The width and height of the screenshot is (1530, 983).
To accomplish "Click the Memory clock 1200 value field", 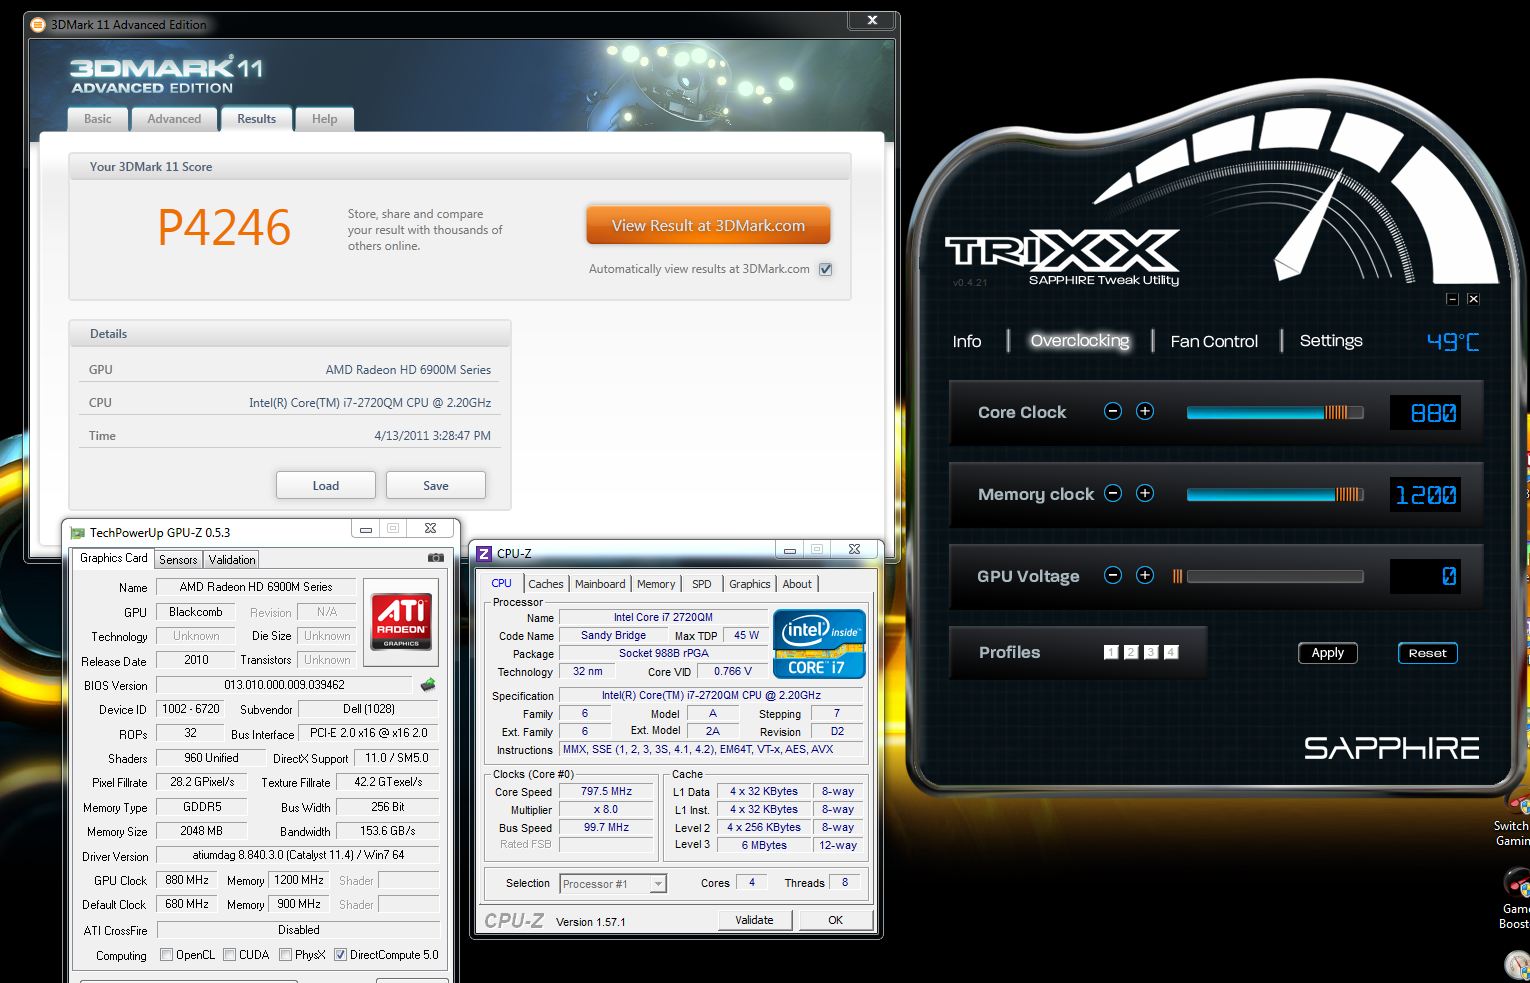I will point(1425,494).
